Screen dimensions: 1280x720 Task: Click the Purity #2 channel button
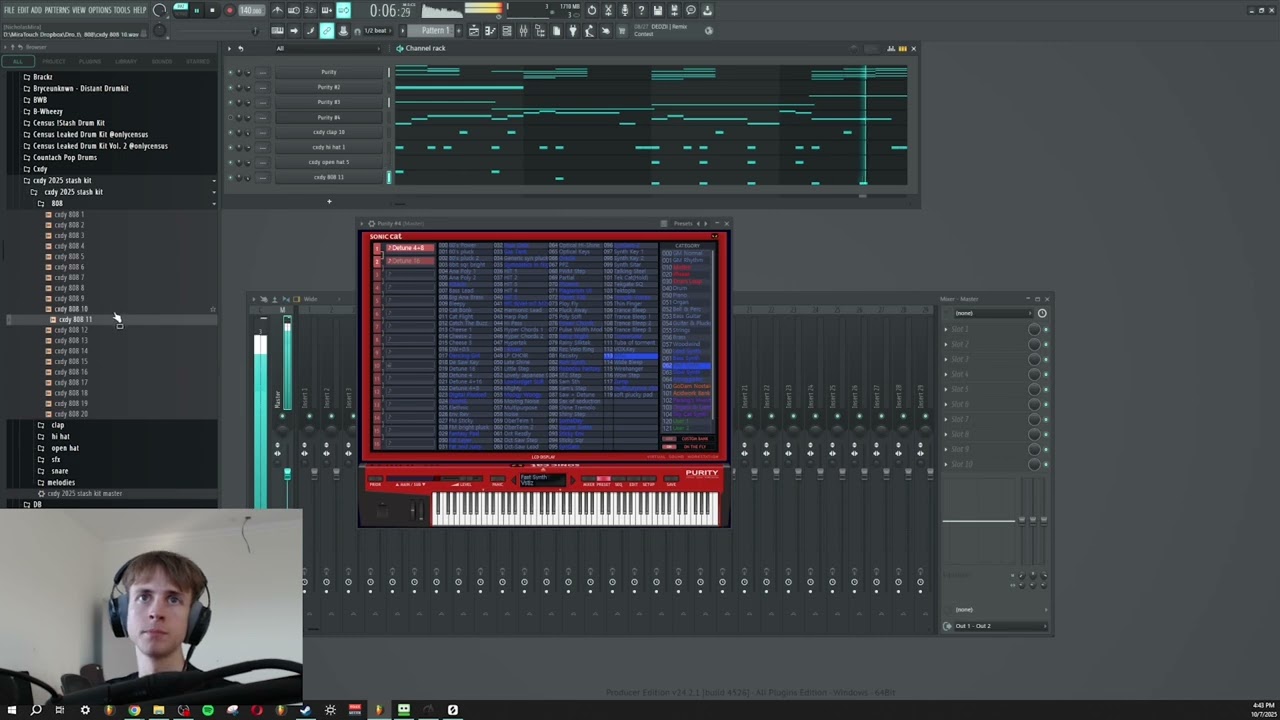click(x=329, y=87)
